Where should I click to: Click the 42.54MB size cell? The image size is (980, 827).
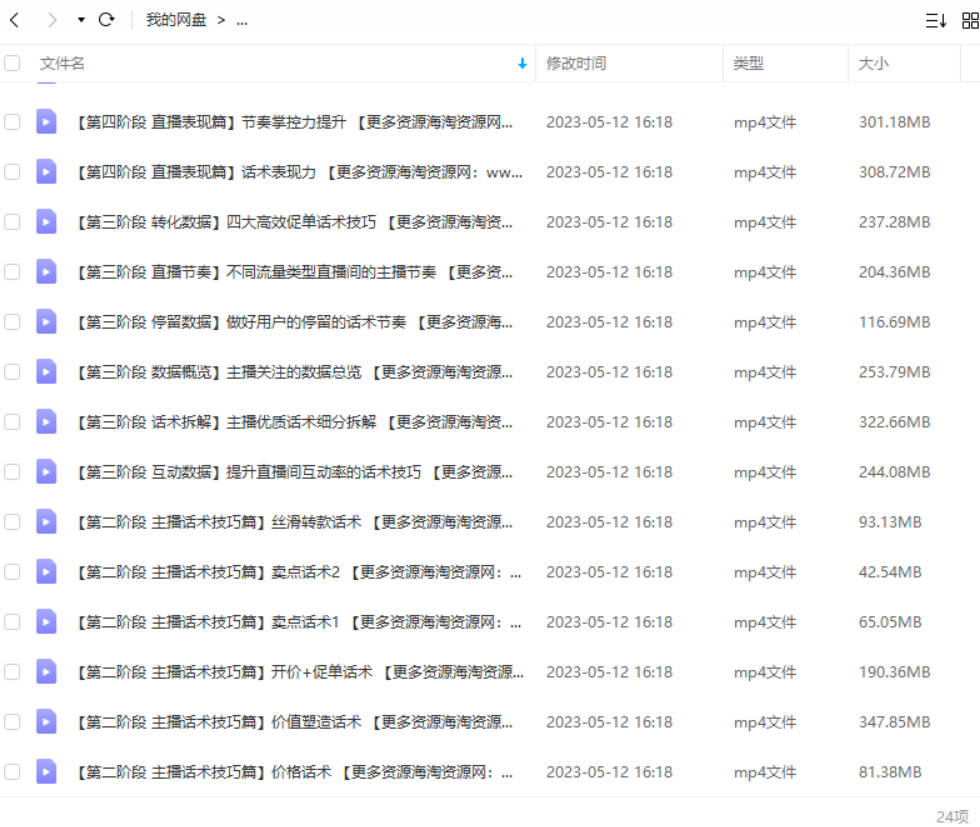[x=890, y=572]
